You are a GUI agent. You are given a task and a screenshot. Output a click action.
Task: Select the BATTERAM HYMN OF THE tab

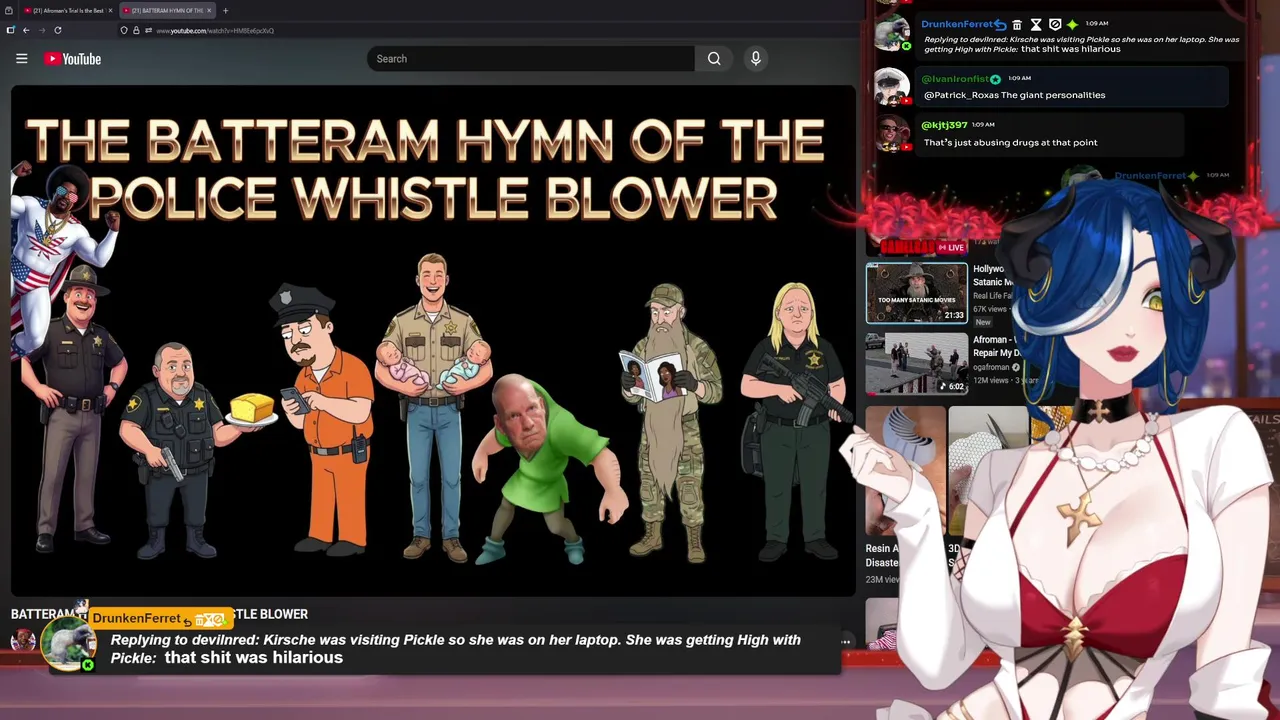[166, 10]
